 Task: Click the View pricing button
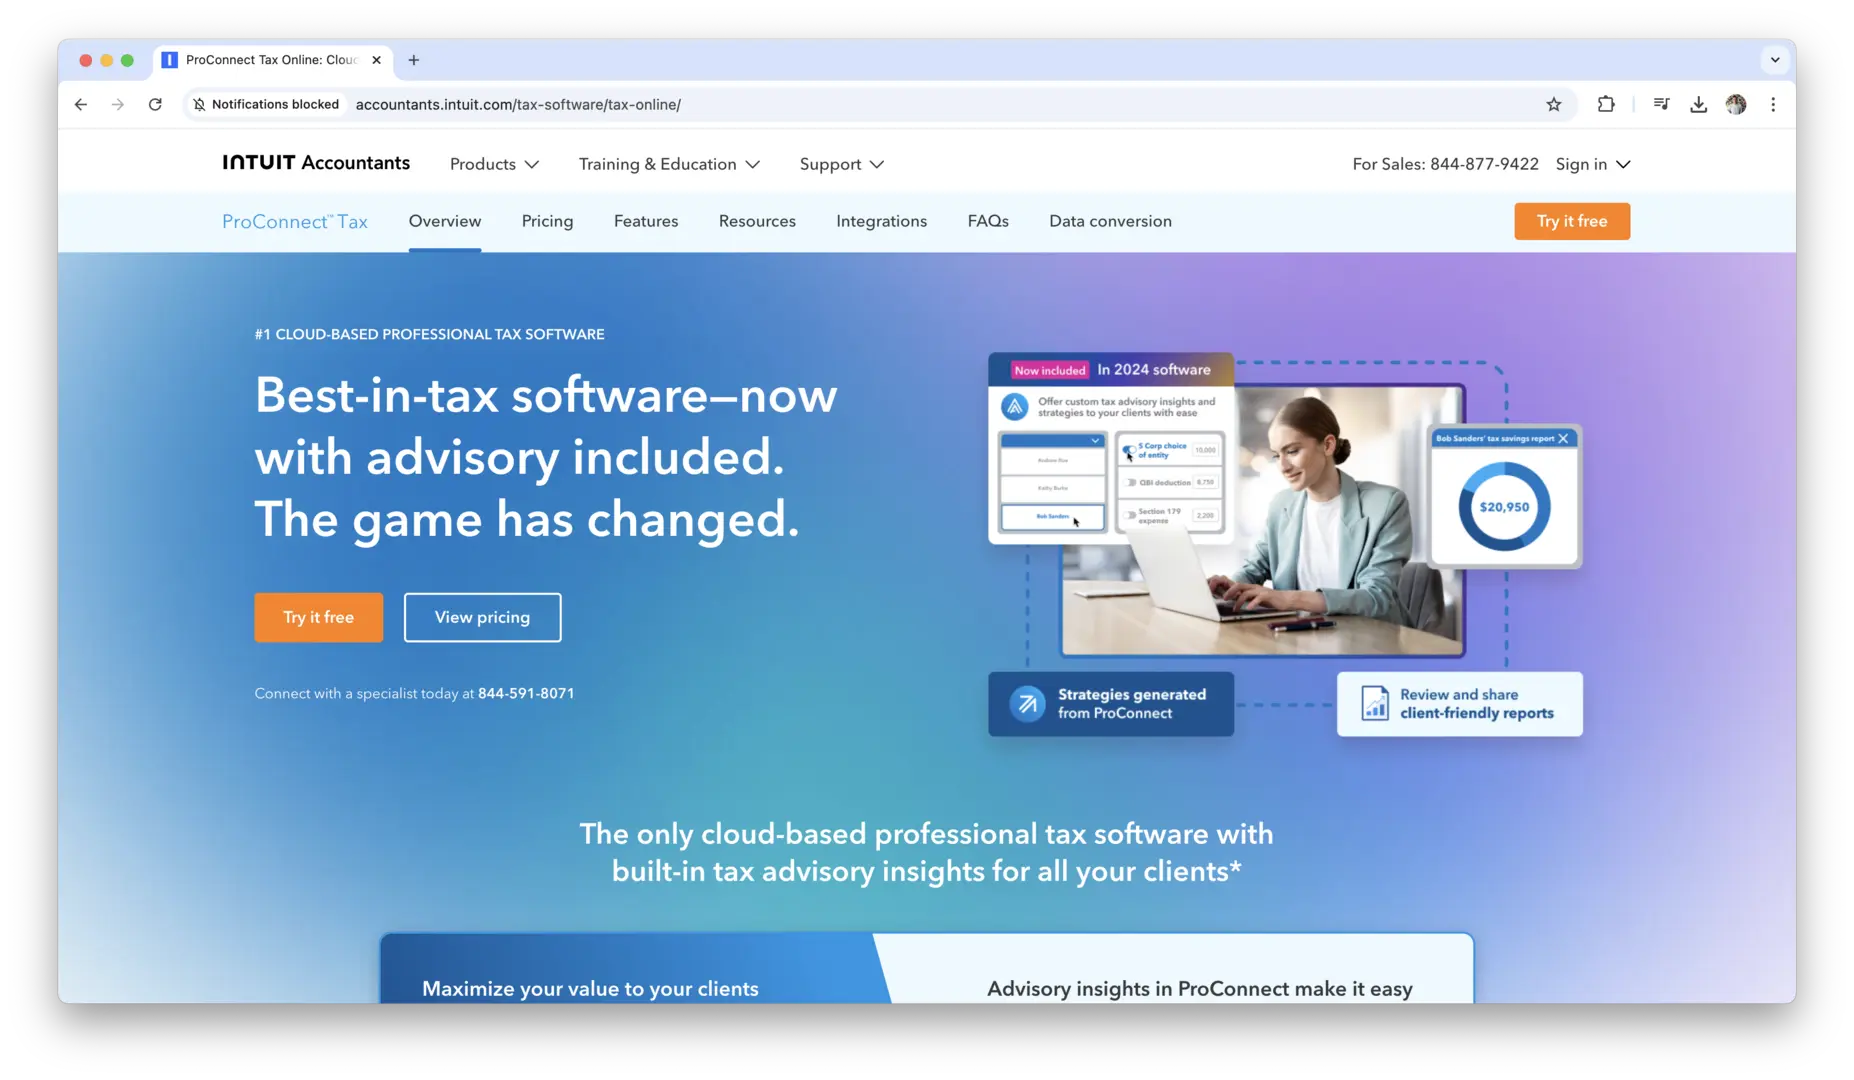[482, 617]
